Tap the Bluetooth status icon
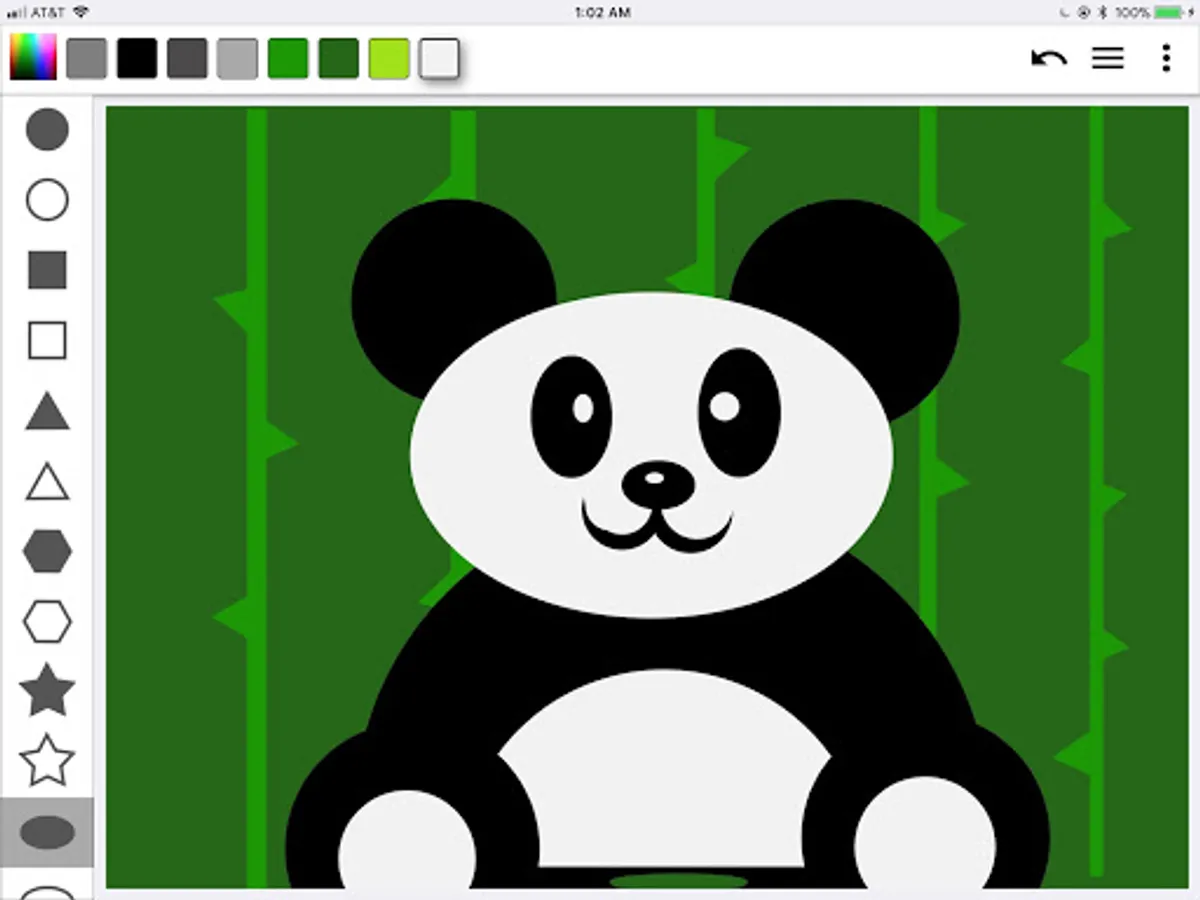This screenshot has height=900, width=1200. (1104, 12)
